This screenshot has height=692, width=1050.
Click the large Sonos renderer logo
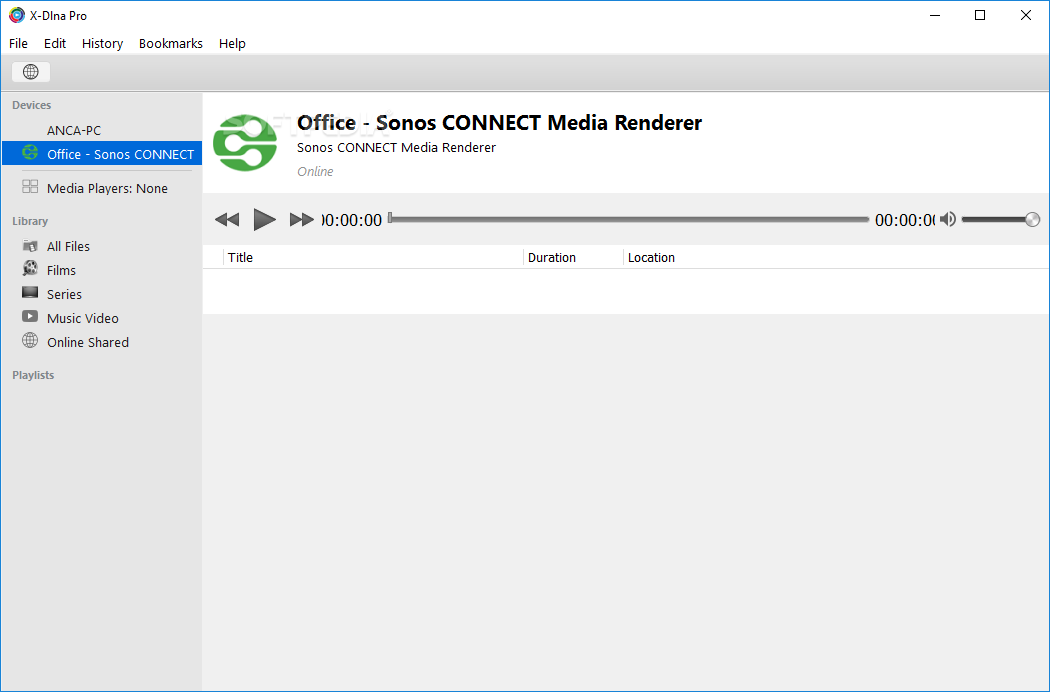tap(245, 143)
